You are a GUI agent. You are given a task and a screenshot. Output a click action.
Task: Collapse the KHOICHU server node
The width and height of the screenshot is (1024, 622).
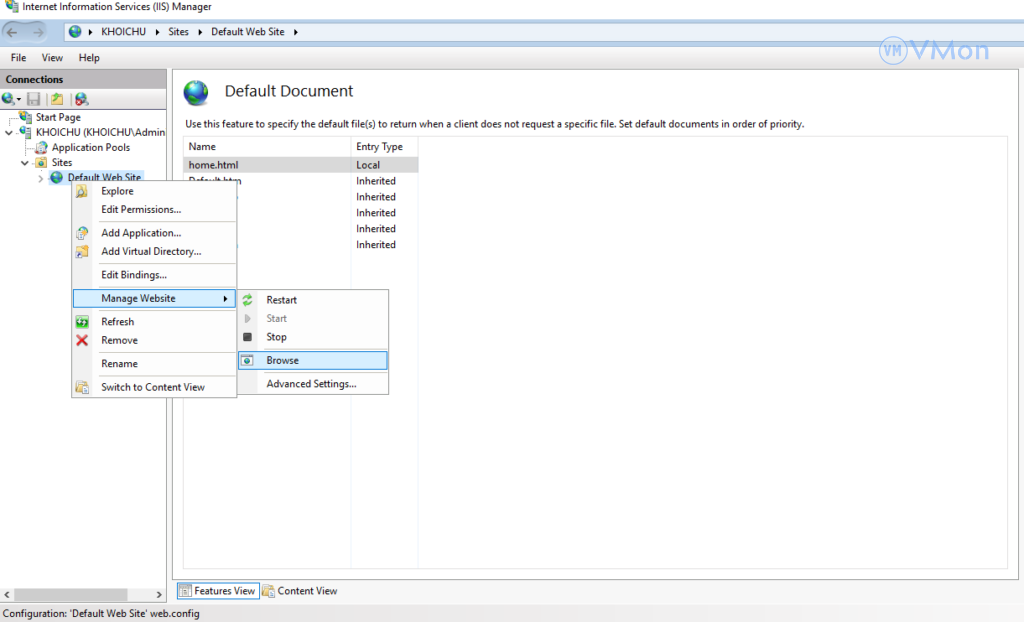click(x=10, y=132)
